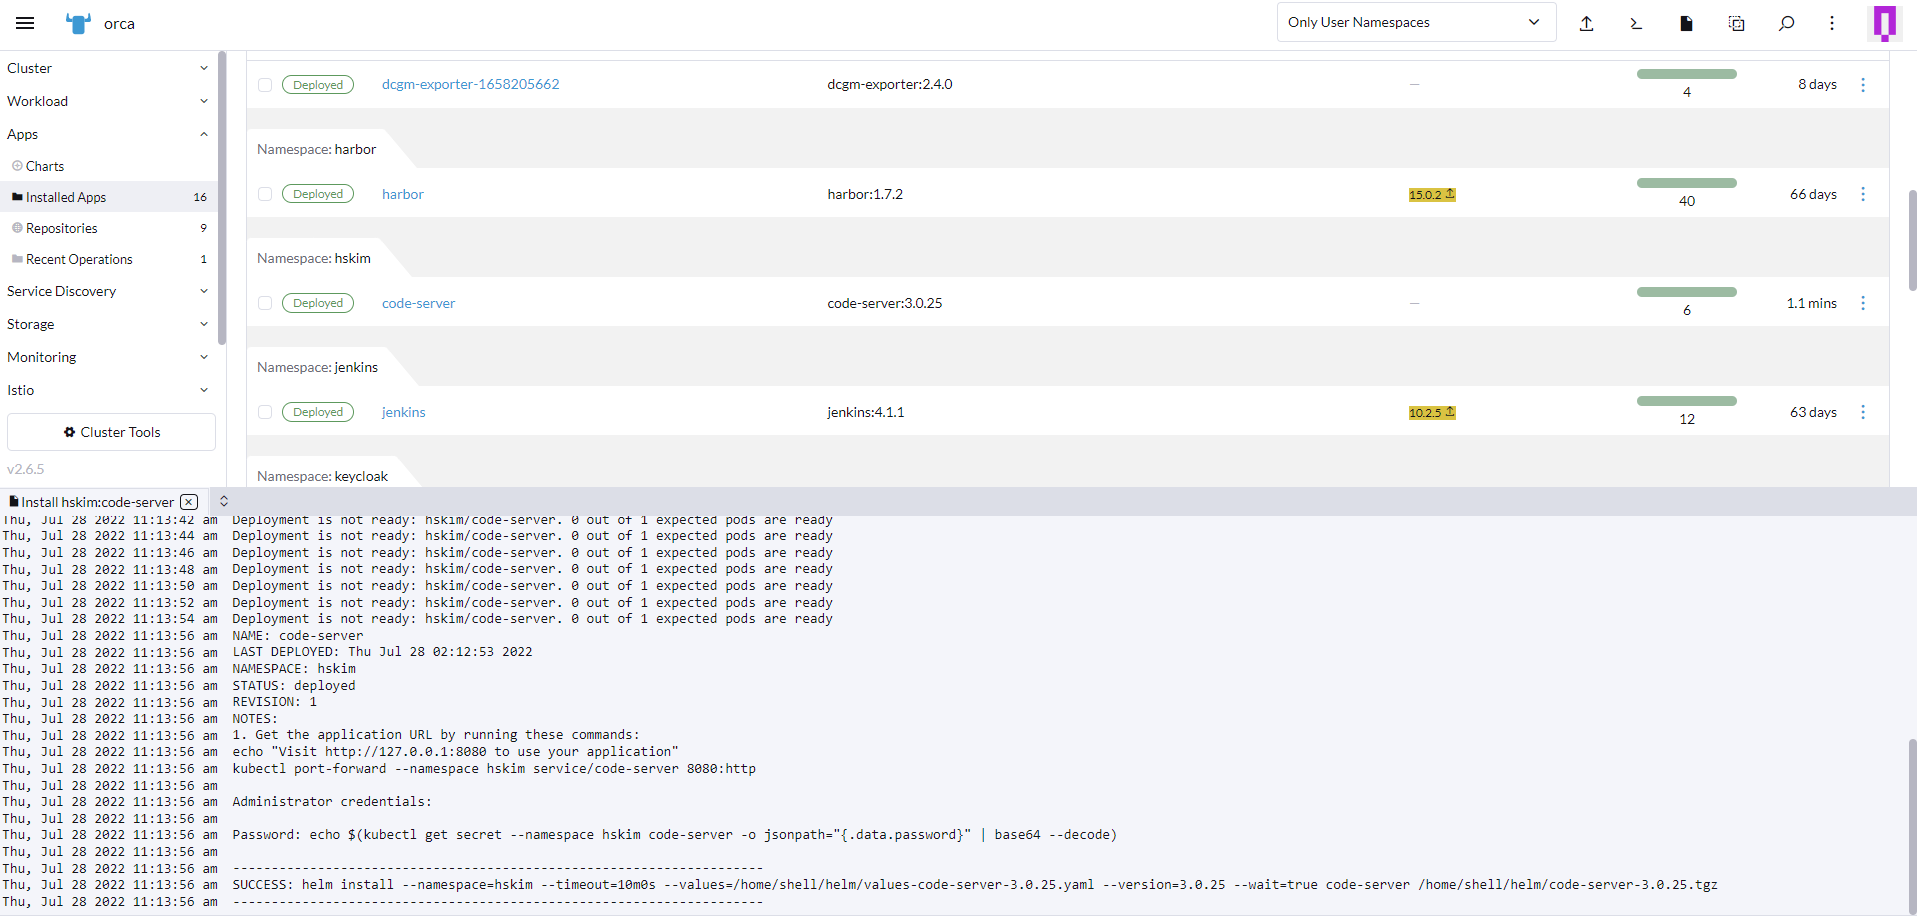
Task: Click the Deployed status badge for harbor
Action: click(318, 194)
